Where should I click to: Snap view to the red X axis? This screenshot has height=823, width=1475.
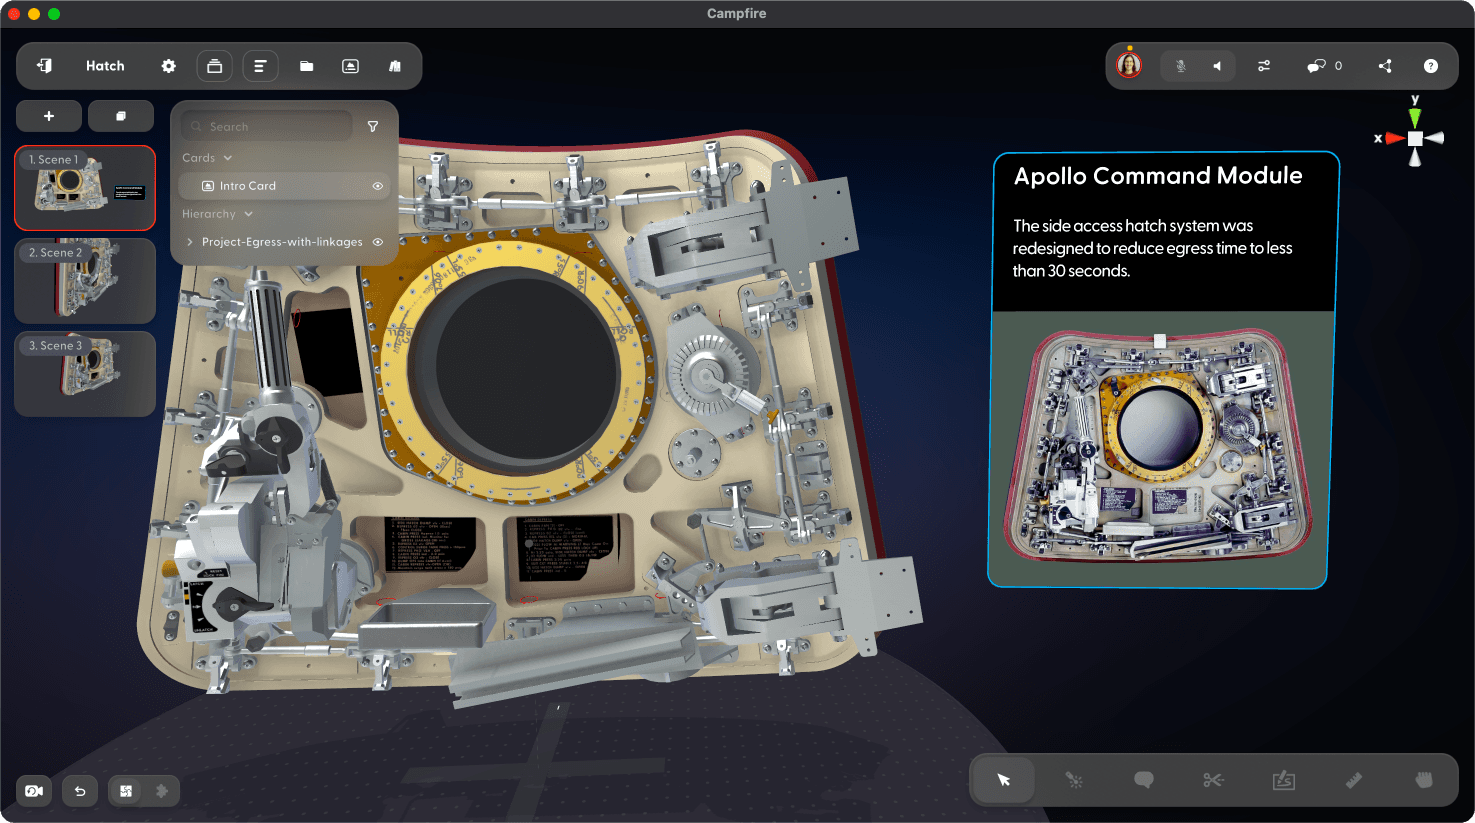[x=1394, y=138]
